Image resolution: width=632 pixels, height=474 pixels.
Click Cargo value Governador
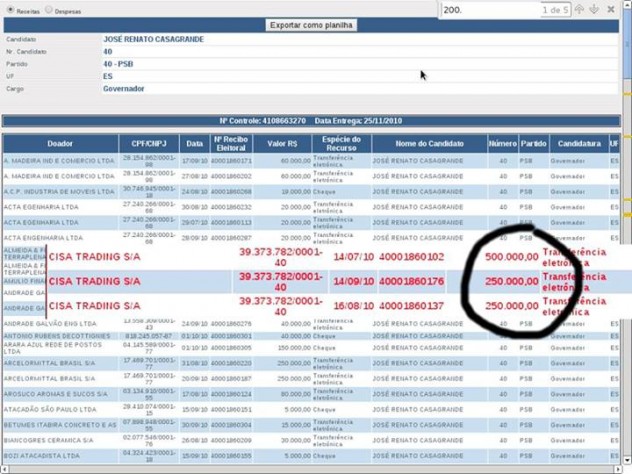(123, 89)
